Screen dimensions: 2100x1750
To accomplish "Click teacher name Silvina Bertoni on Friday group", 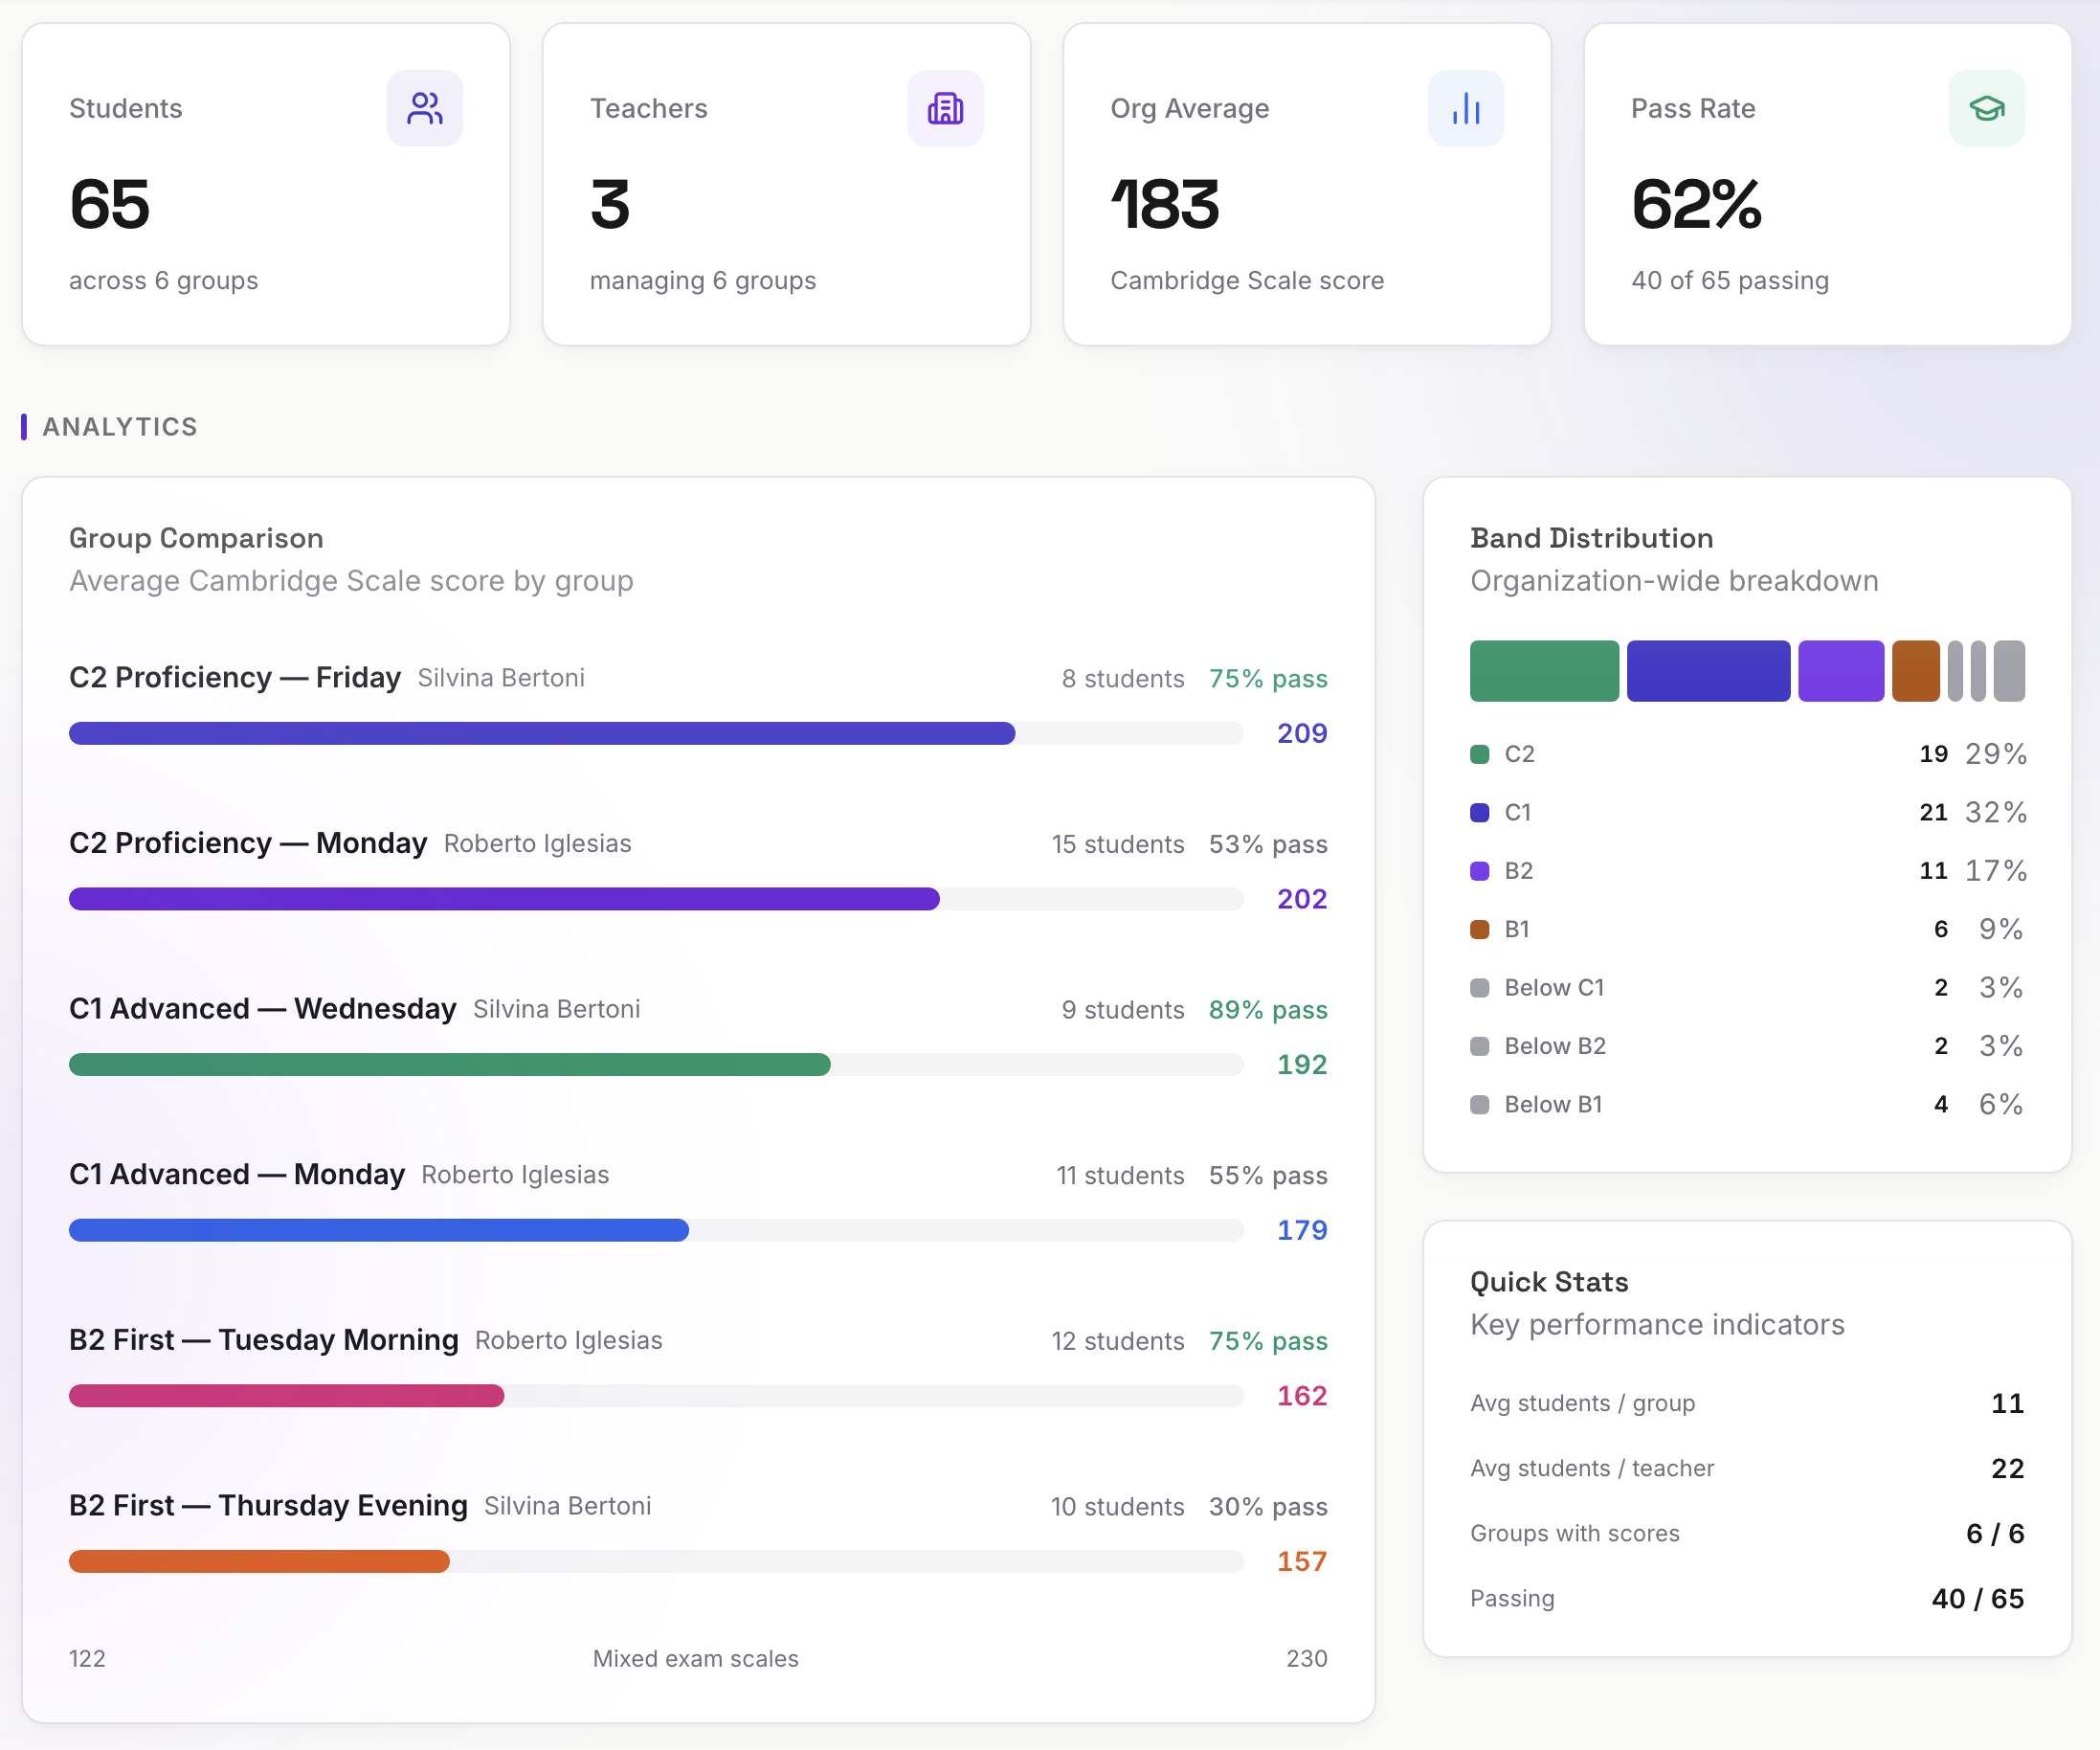I will pyautogui.click(x=501, y=678).
